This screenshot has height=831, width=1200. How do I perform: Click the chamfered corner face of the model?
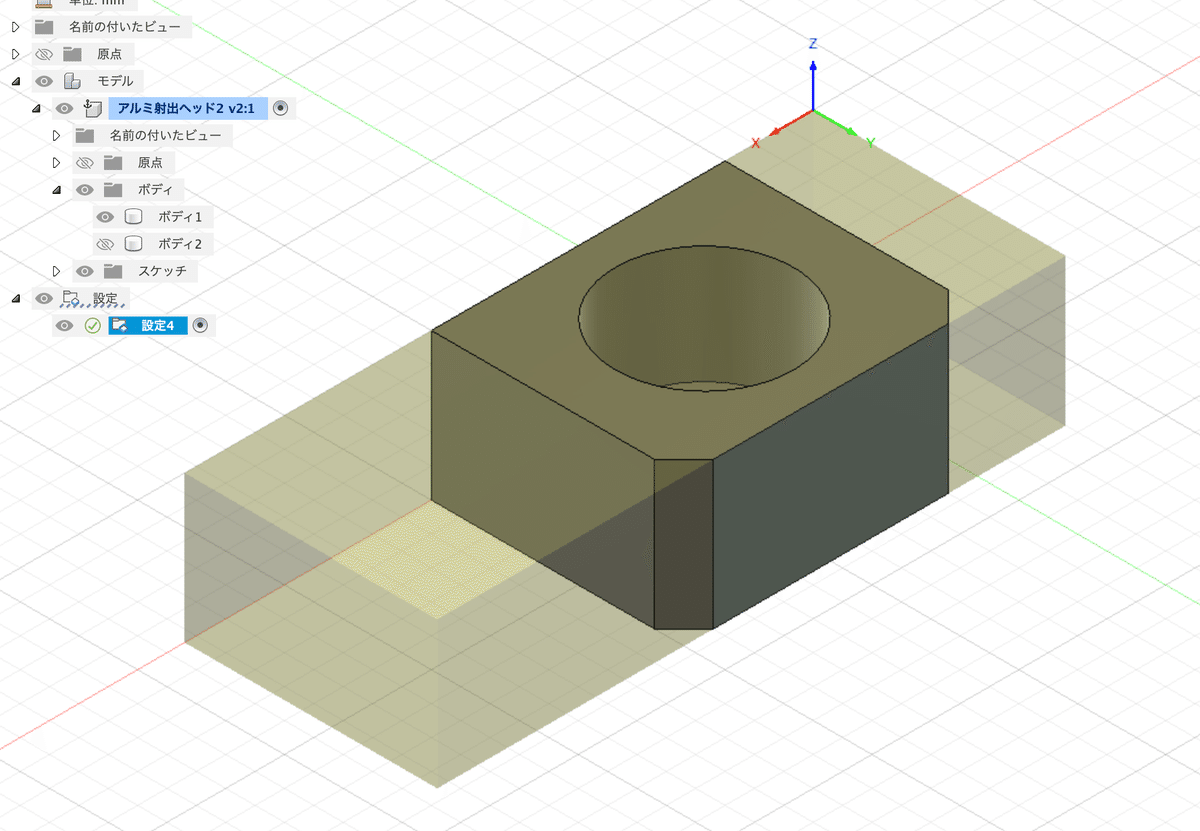[682, 545]
